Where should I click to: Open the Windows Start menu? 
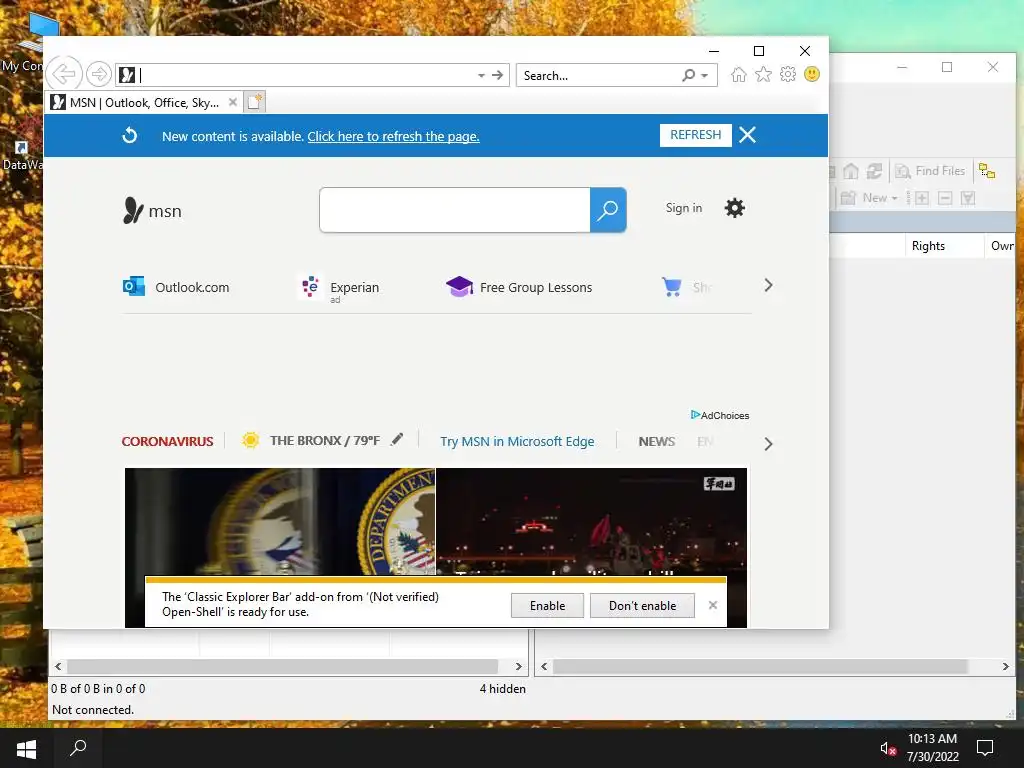pos(26,748)
